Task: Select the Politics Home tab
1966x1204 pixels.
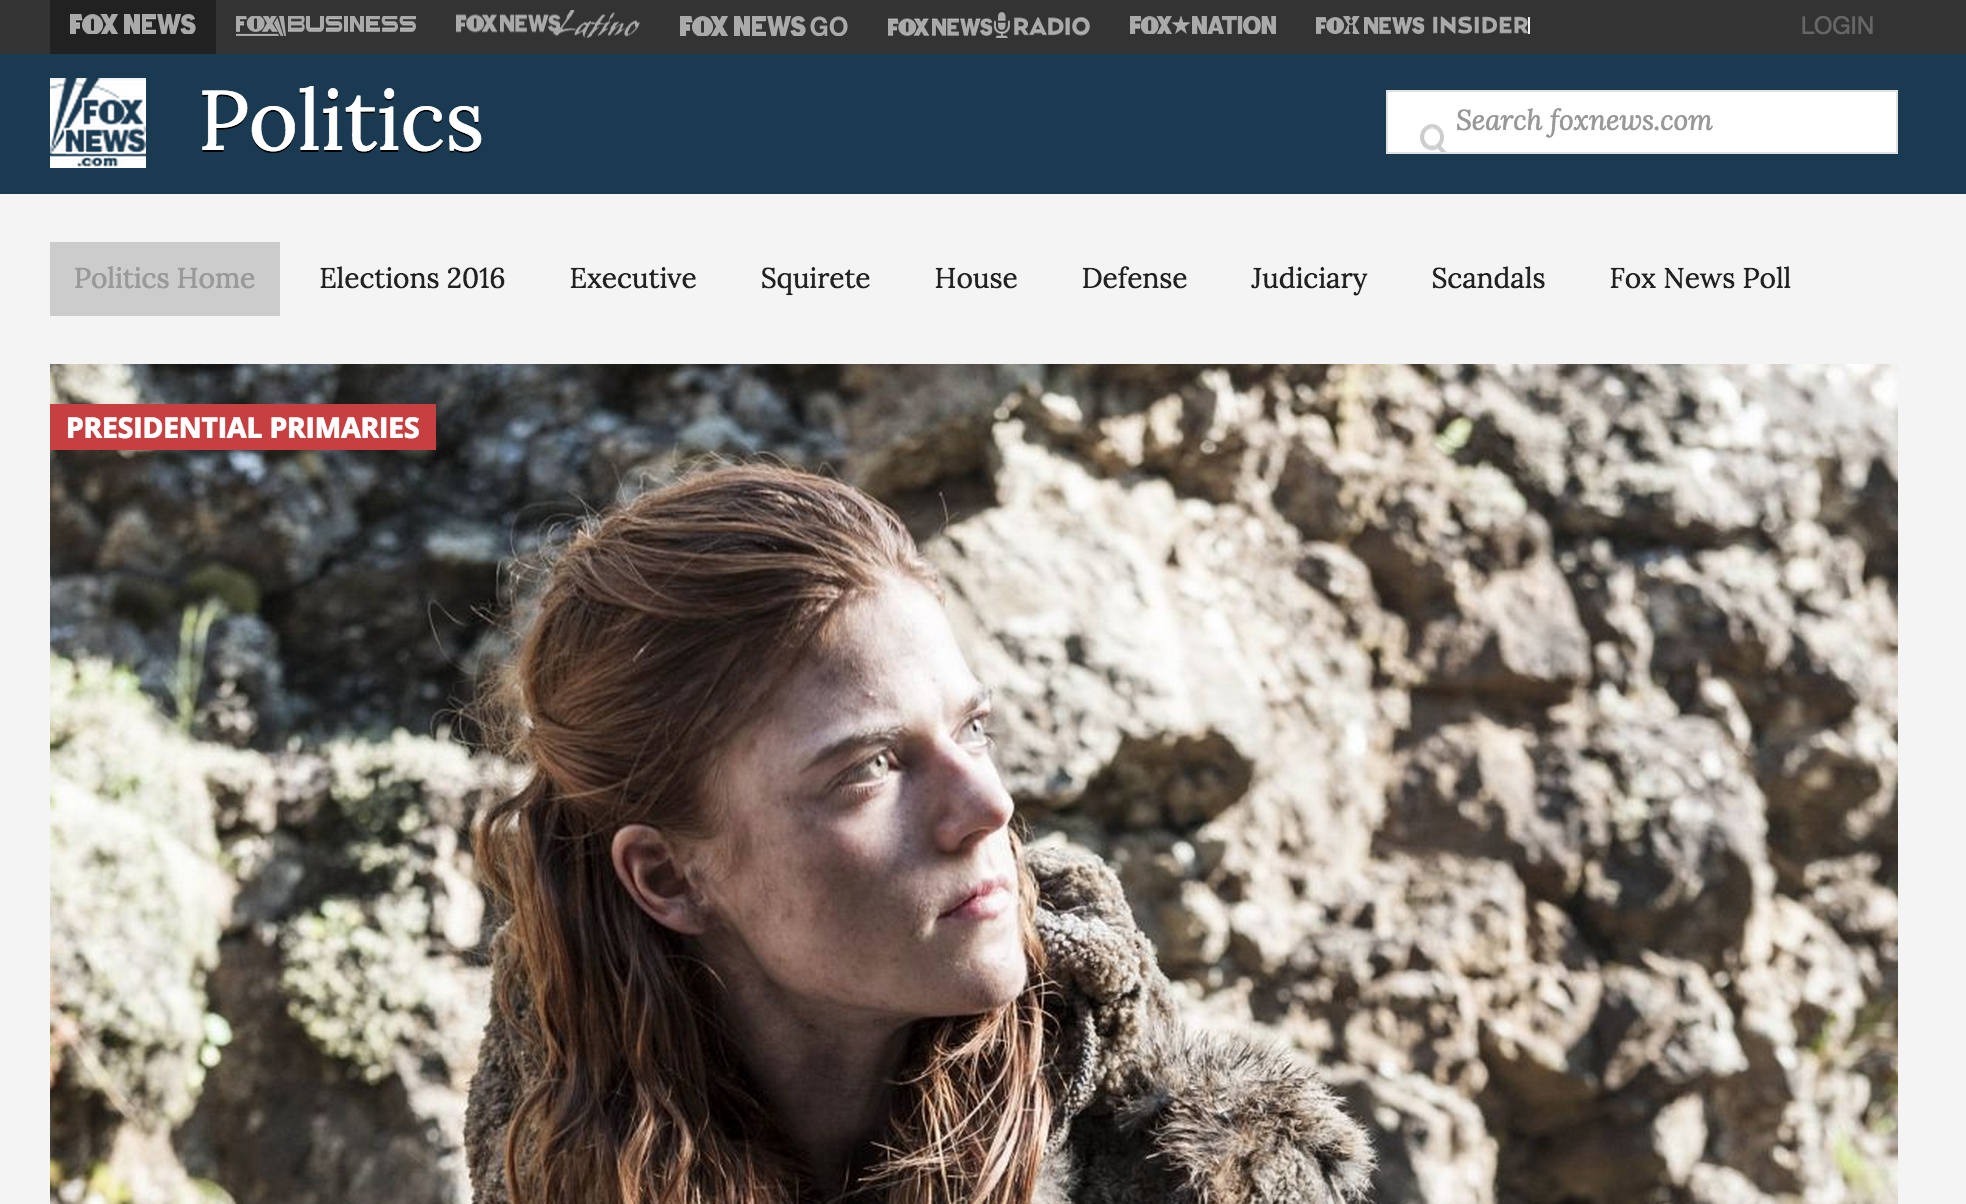Action: click(164, 278)
